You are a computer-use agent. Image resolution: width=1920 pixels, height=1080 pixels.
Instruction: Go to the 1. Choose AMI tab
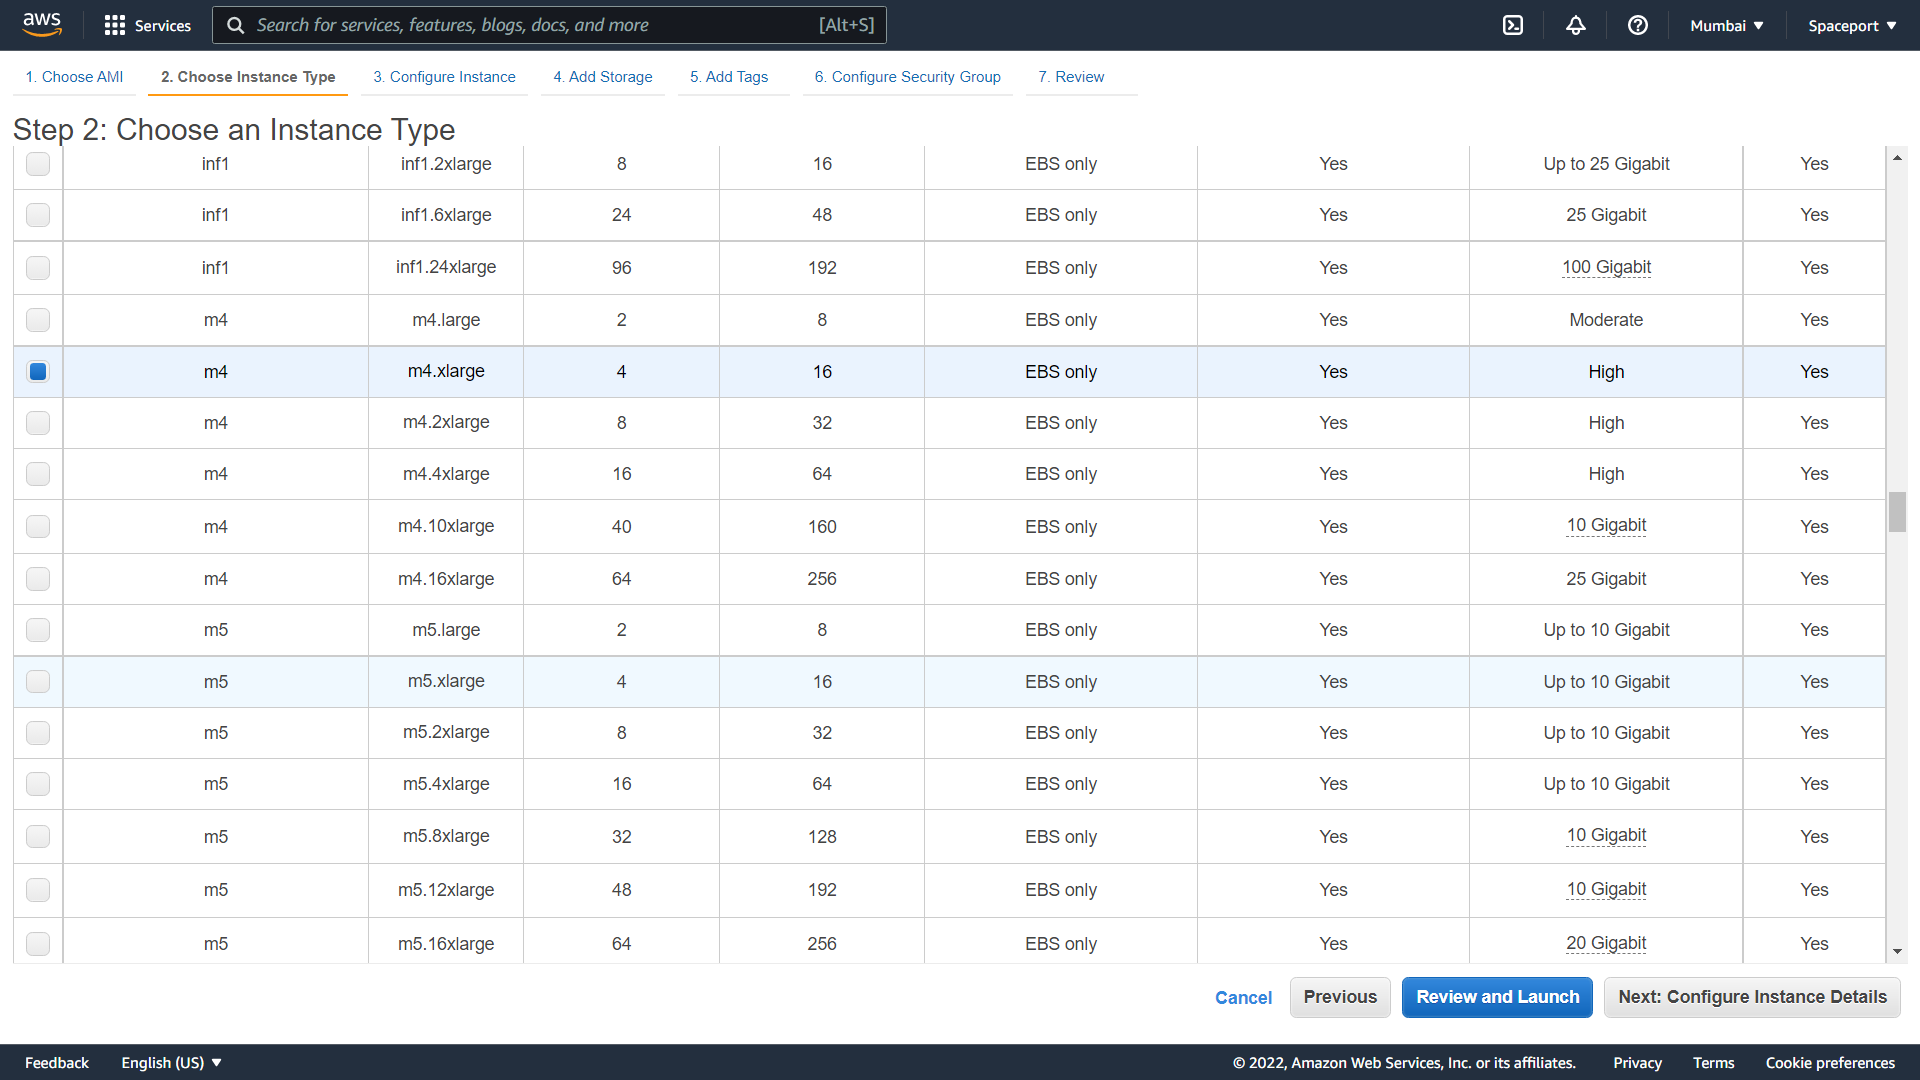tap(74, 77)
